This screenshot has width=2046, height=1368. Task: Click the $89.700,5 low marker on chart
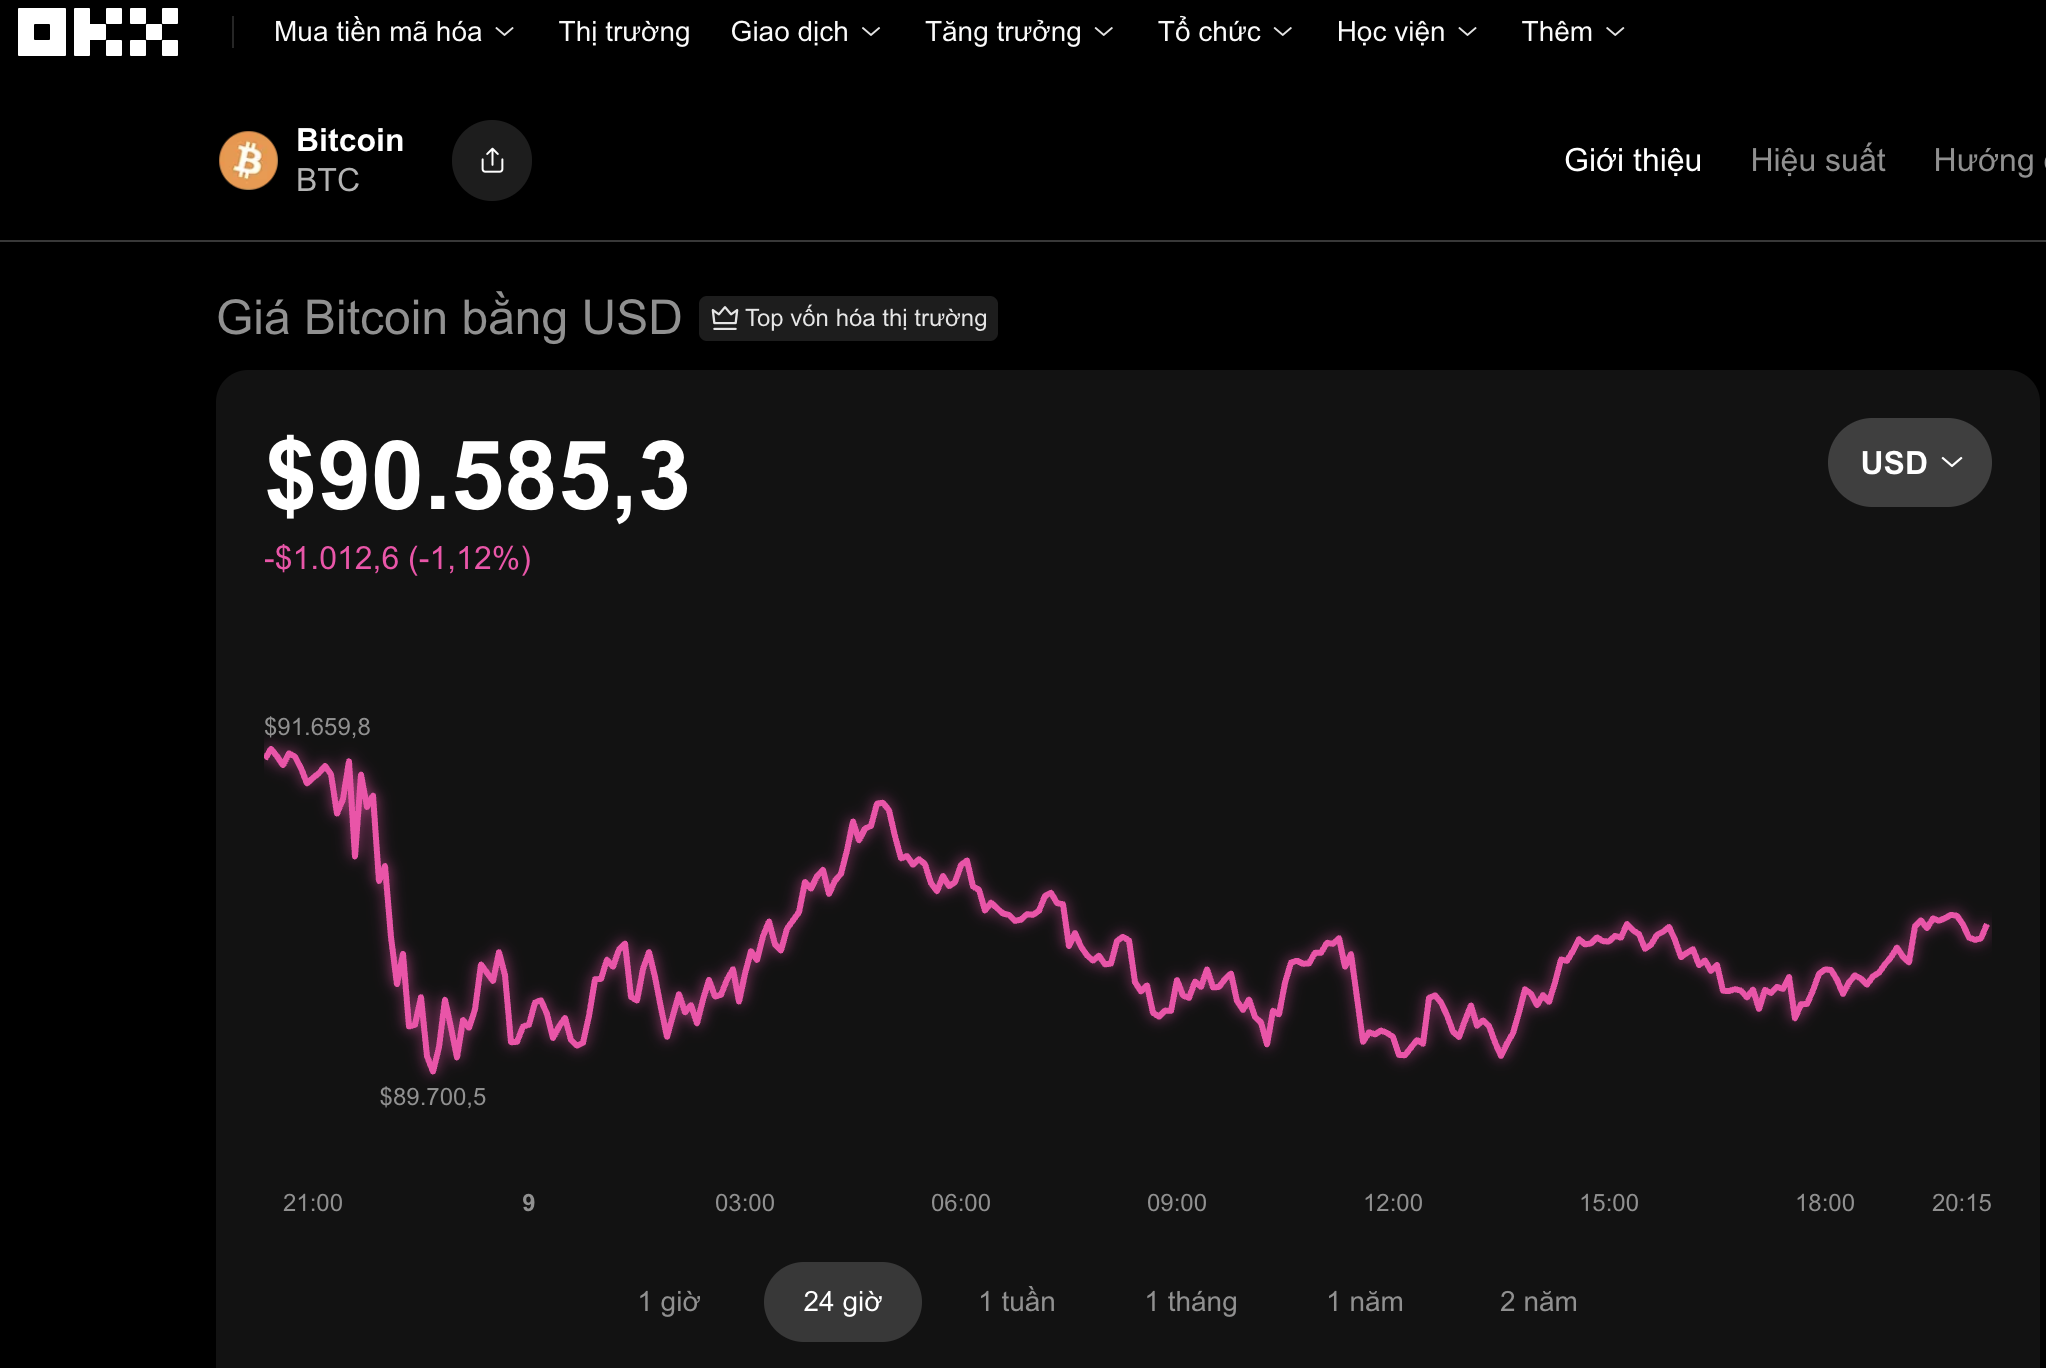pyautogui.click(x=433, y=1095)
